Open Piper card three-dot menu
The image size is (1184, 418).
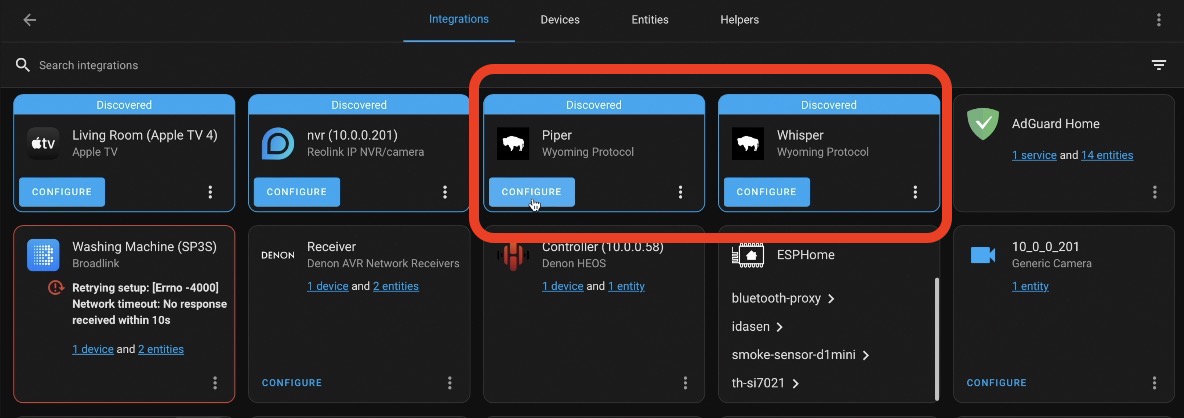coord(680,192)
